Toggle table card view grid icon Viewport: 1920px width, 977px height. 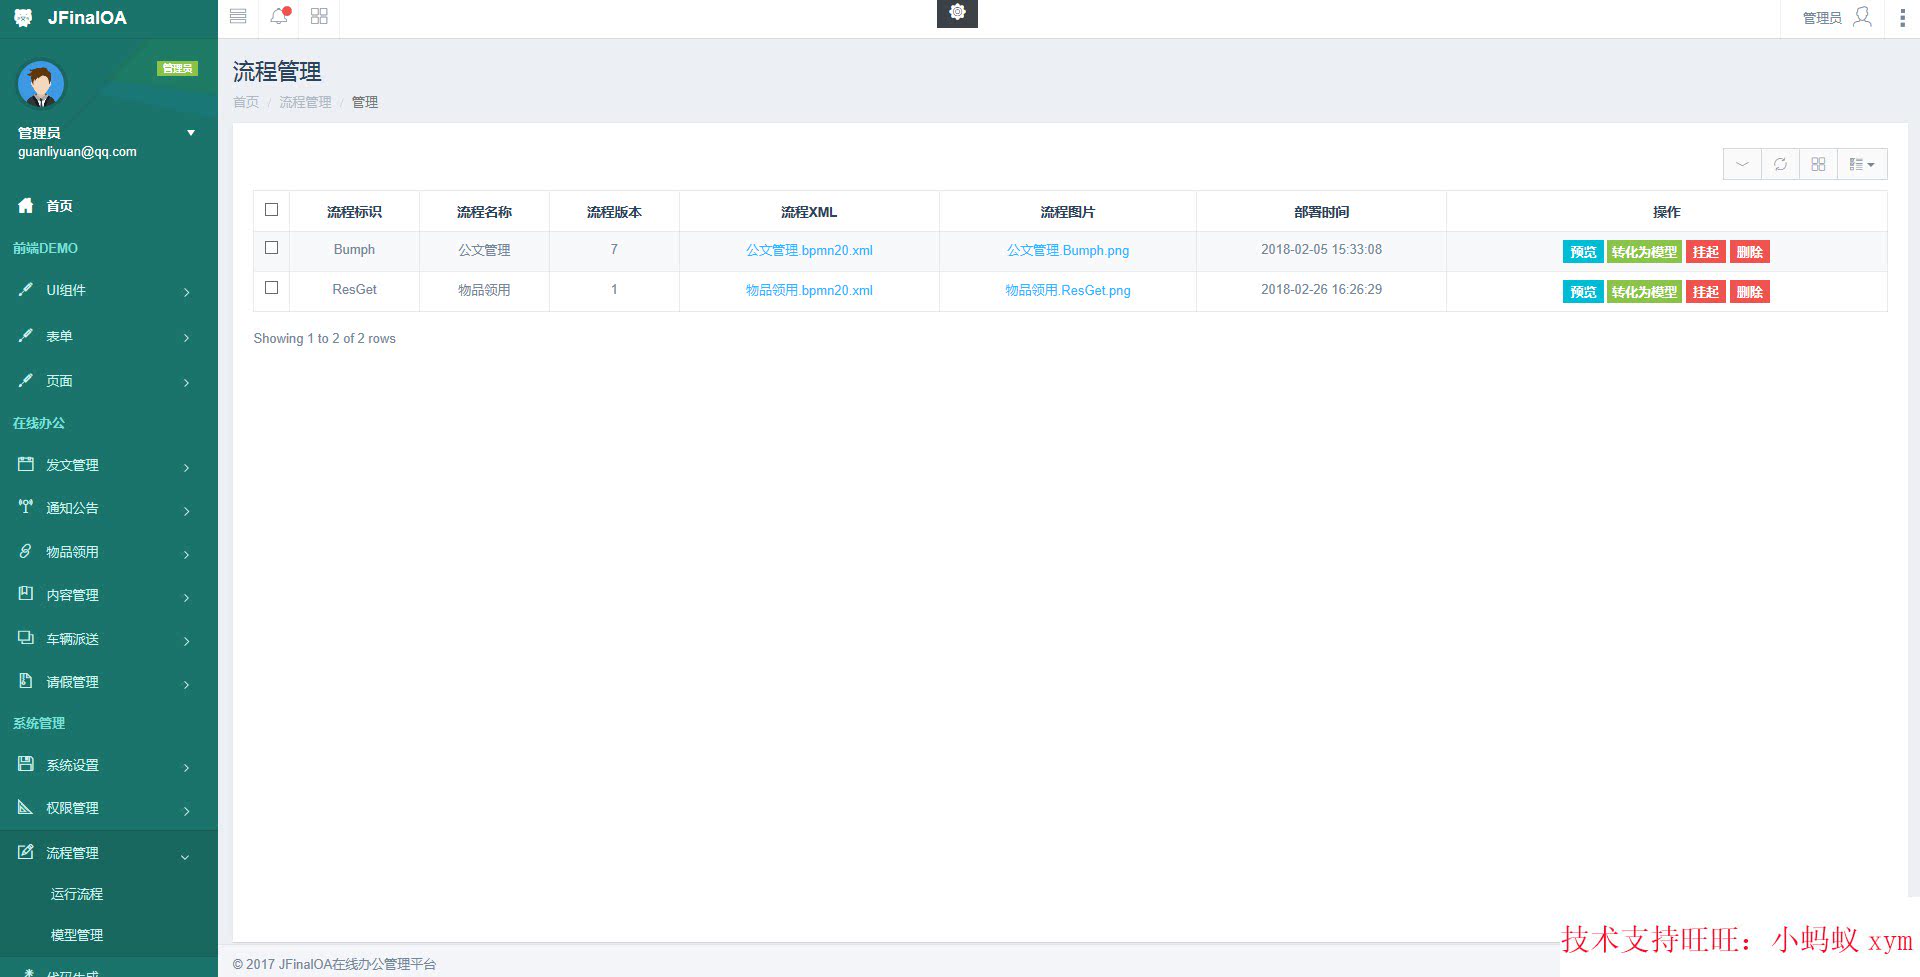pos(1818,164)
